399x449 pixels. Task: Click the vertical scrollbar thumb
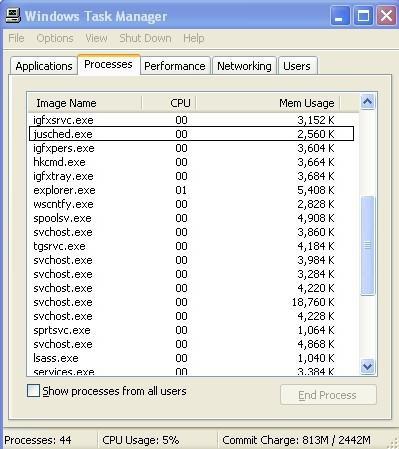[367, 246]
